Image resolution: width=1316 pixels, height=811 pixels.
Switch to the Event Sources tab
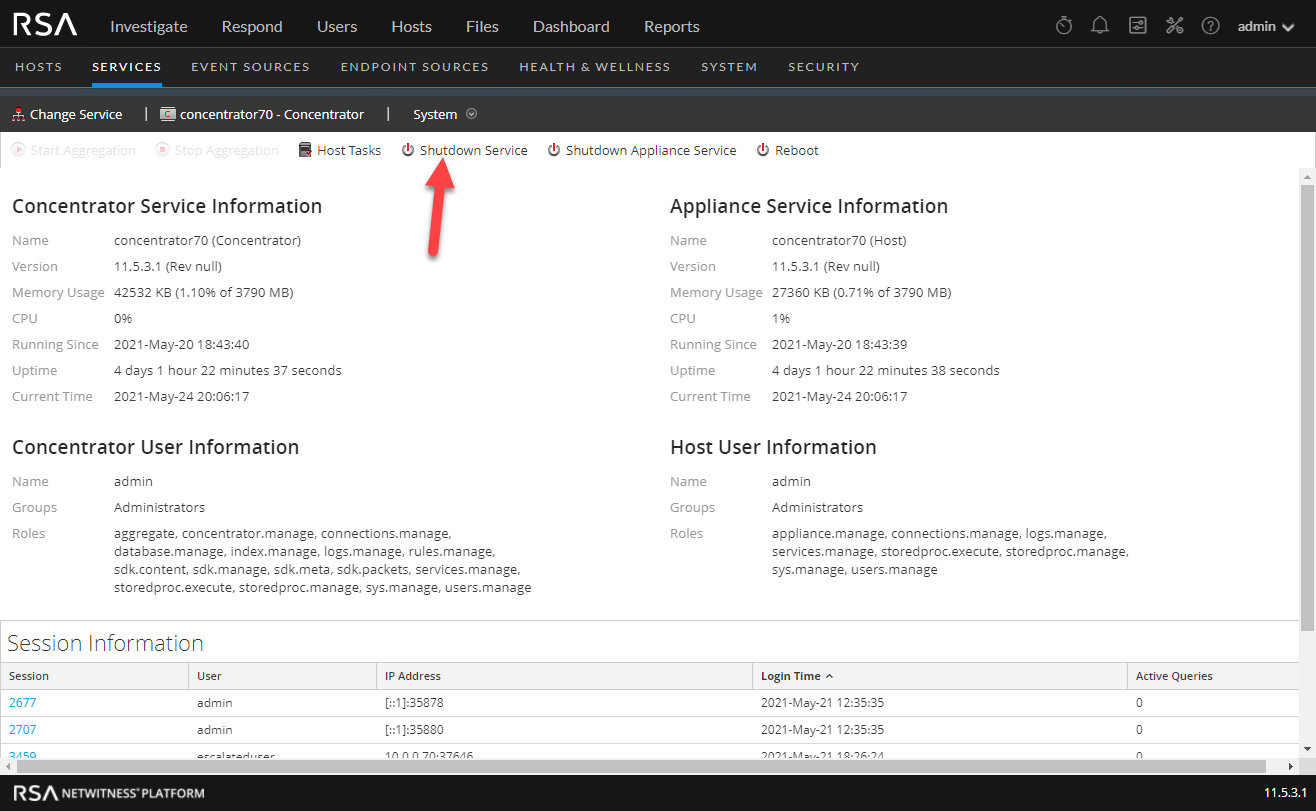pyautogui.click(x=250, y=67)
